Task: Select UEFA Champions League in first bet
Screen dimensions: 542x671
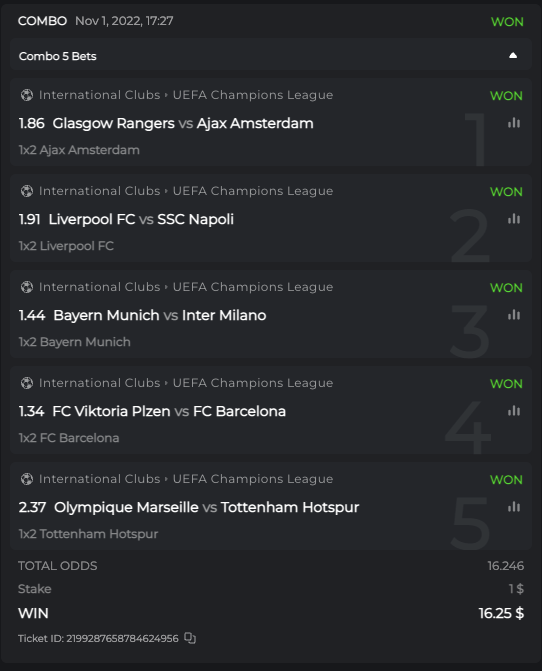Action: pyautogui.click(x=253, y=95)
